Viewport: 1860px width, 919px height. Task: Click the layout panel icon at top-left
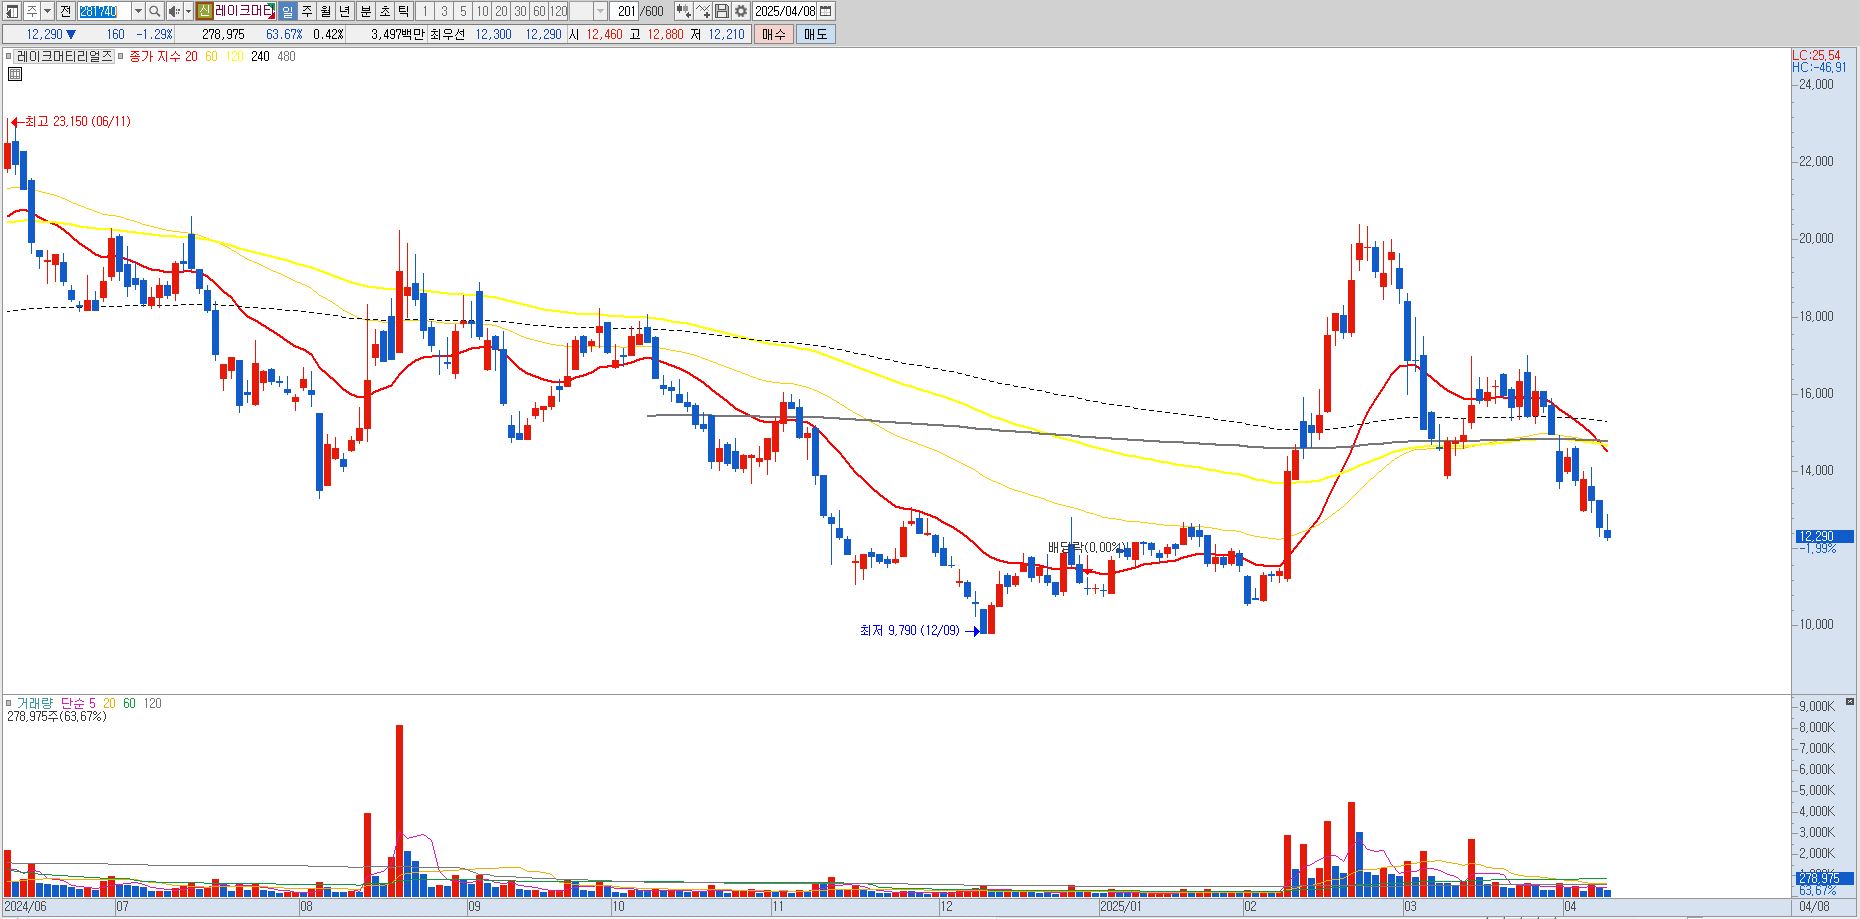click(12, 11)
